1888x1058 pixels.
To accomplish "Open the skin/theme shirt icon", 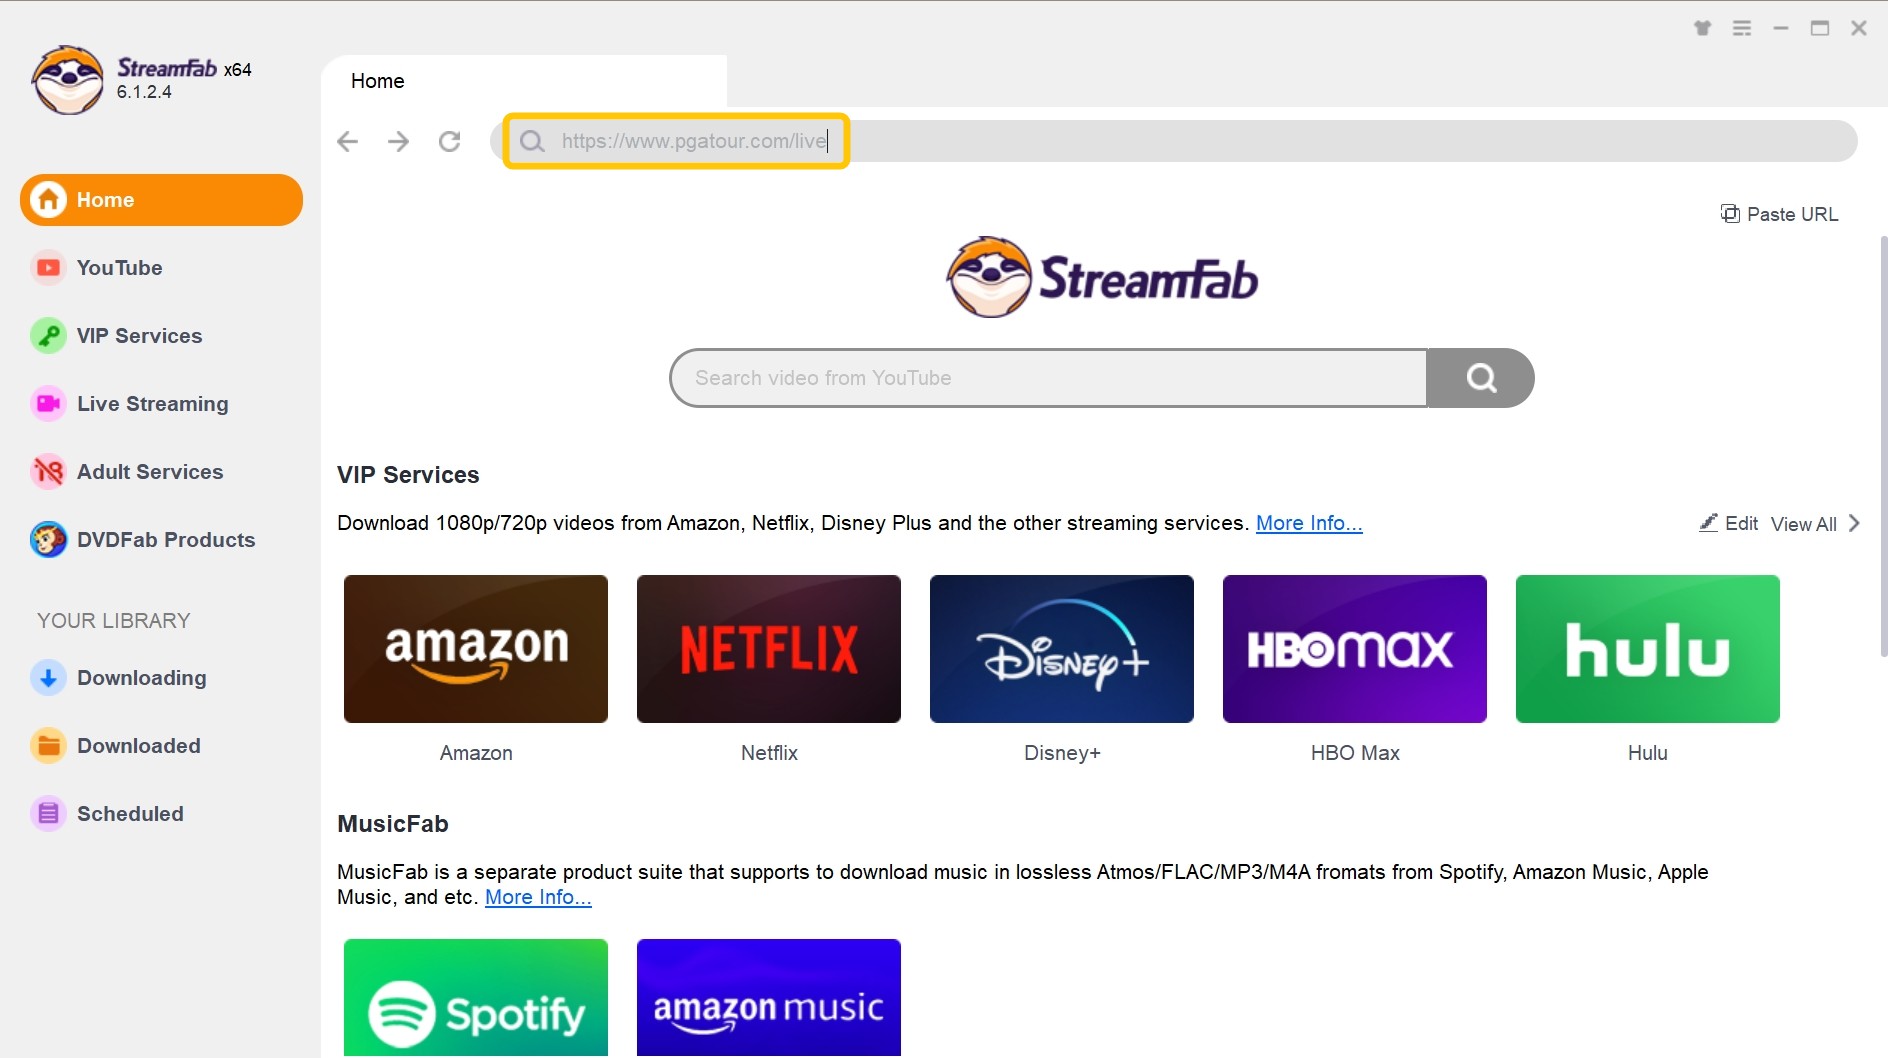I will click(x=1702, y=28).
